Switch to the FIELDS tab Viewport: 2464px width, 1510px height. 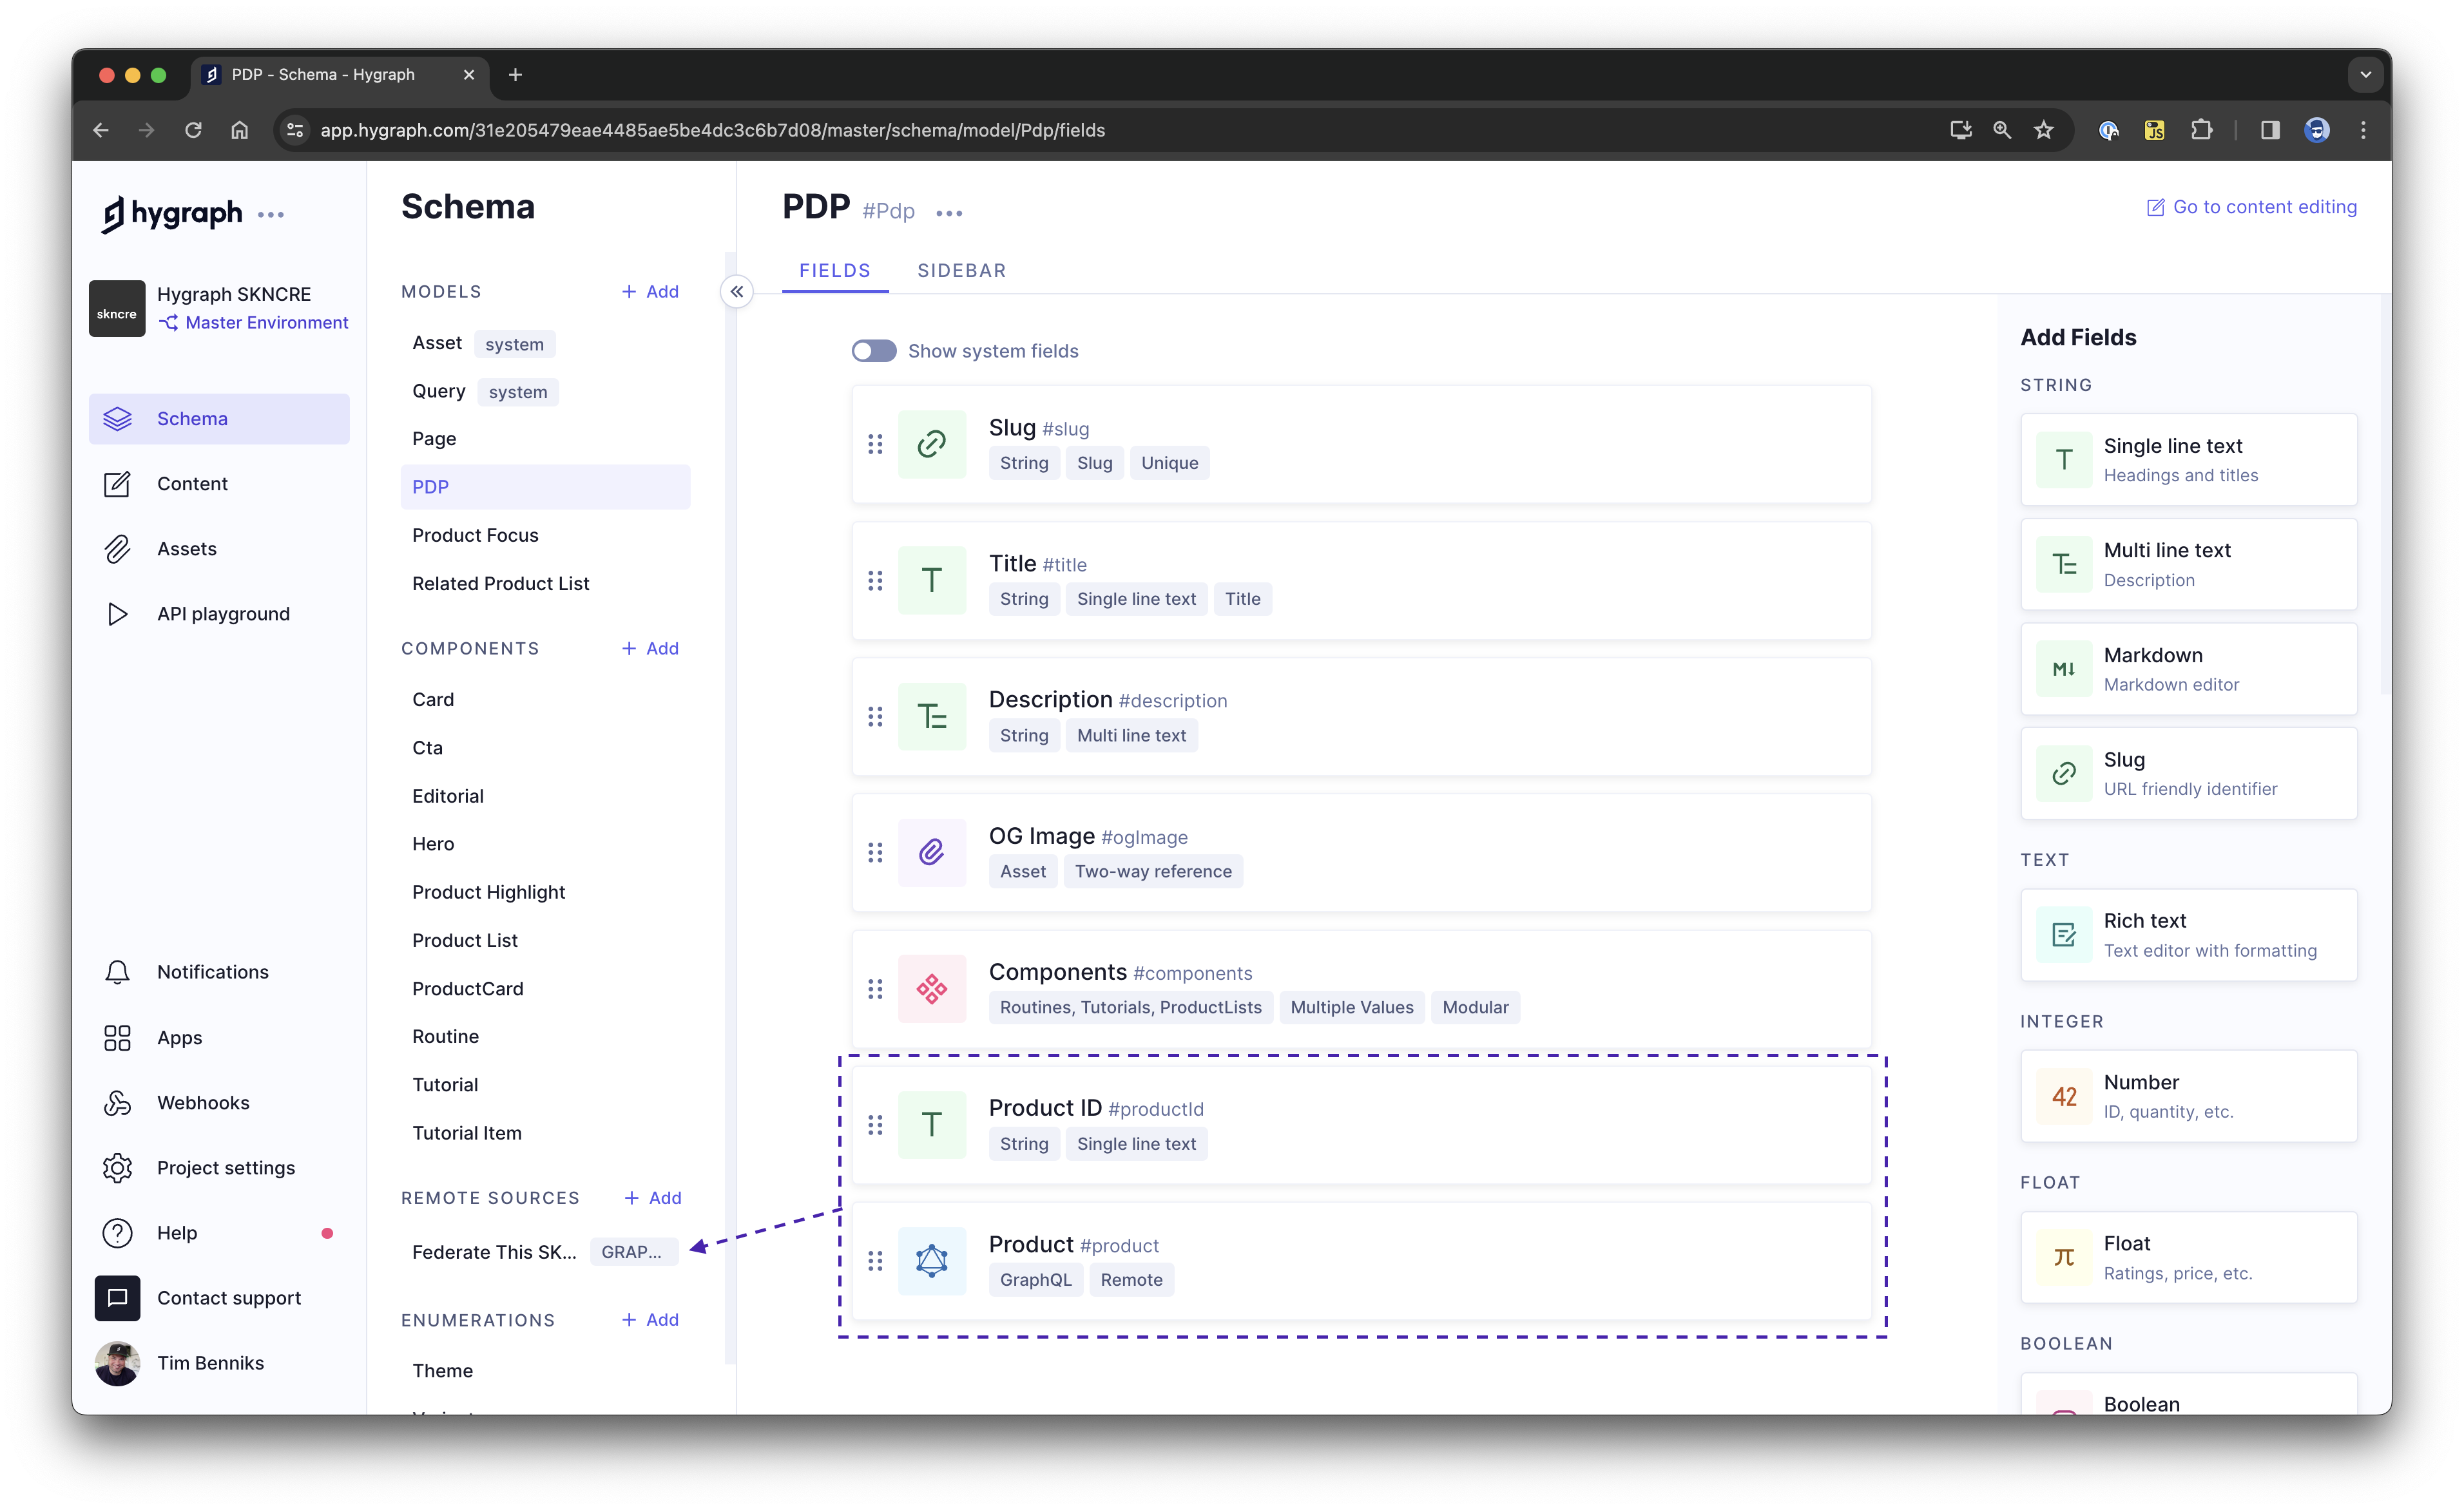tap(834, 269)
